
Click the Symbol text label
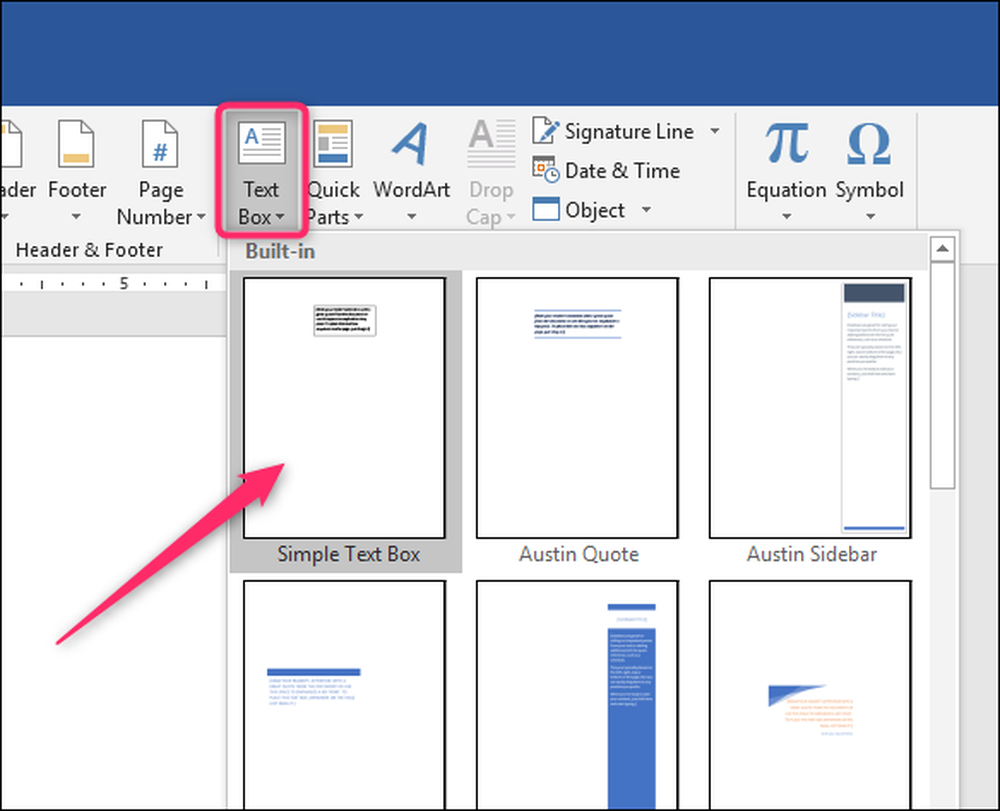(869, 190)
